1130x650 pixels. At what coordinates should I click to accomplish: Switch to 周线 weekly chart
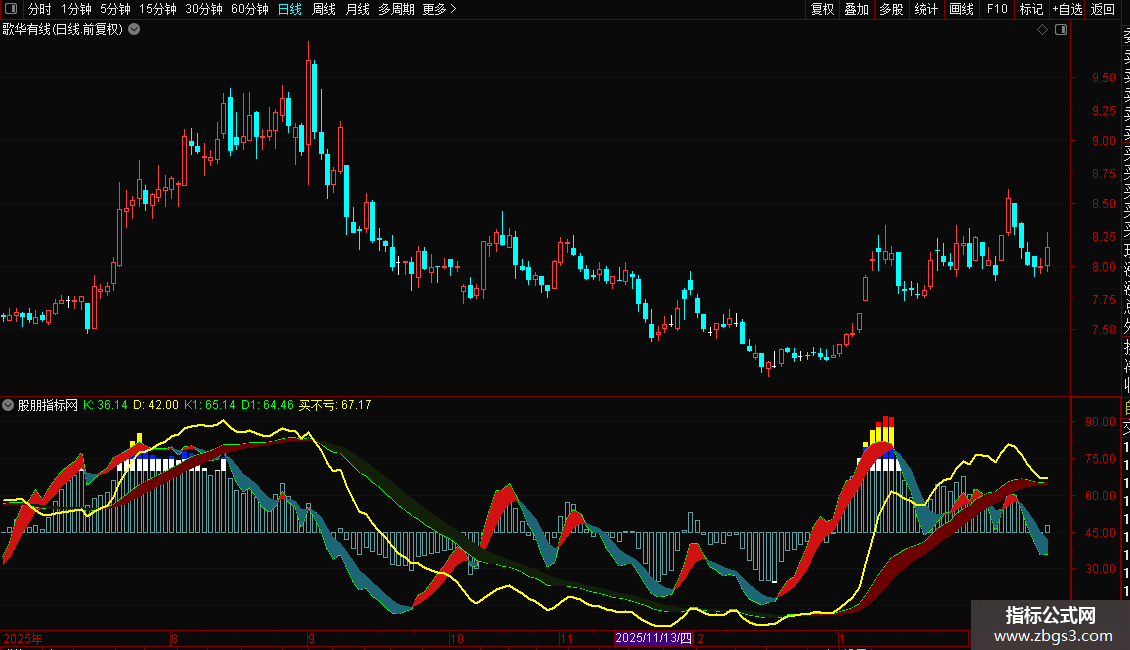tap(324, 9)
